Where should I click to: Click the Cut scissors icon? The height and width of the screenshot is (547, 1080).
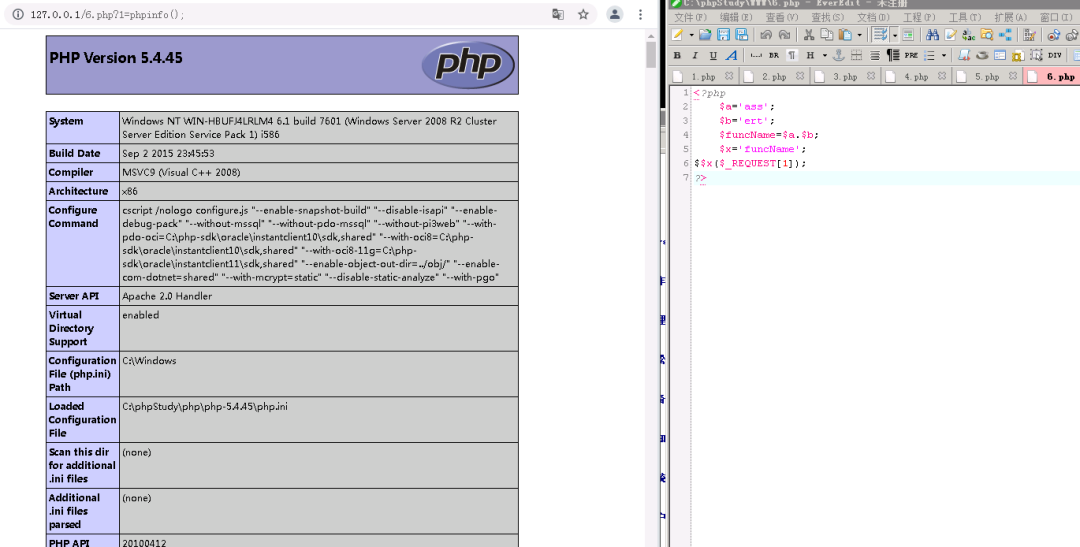(x=809, y=34)
